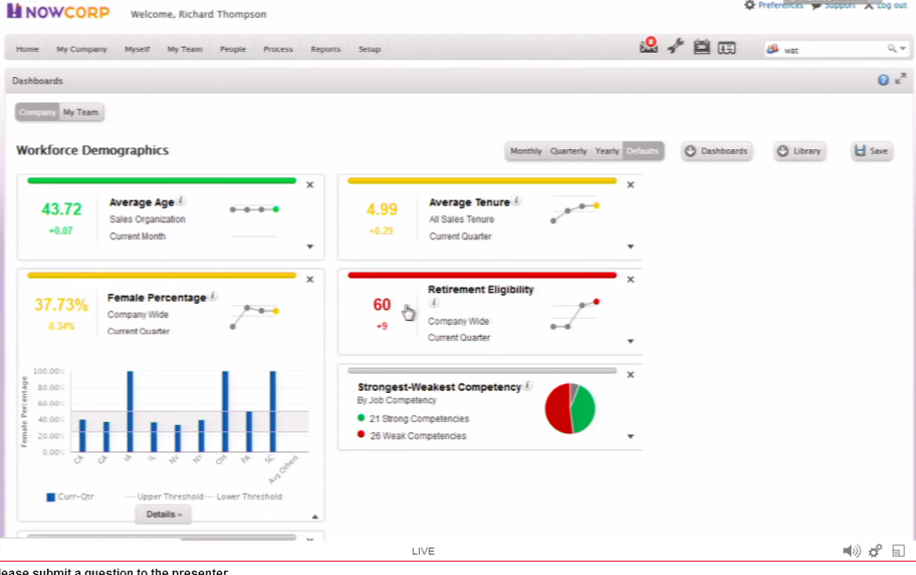Select the Quarterly time period
916x575 pixels.
point(568,151)
